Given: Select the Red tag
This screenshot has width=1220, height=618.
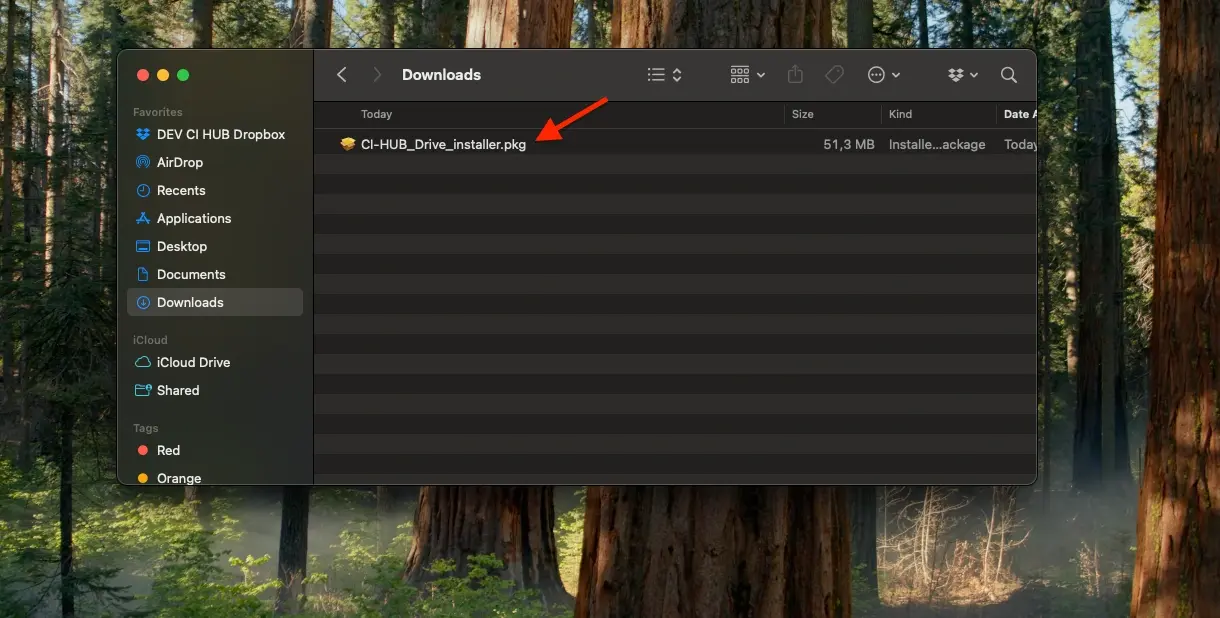Looking at the screenshot, I should pyautogui.click(x=215, y=450).
